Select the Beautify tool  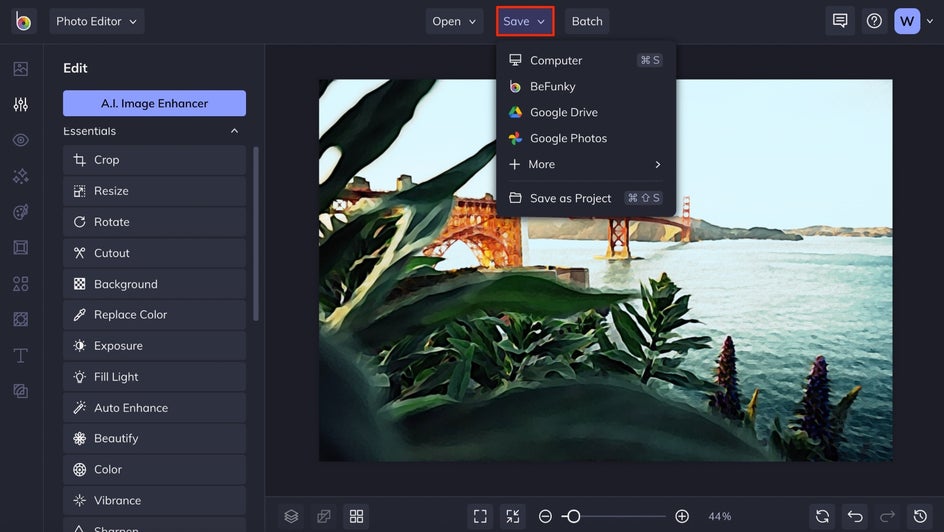point(154,439)
